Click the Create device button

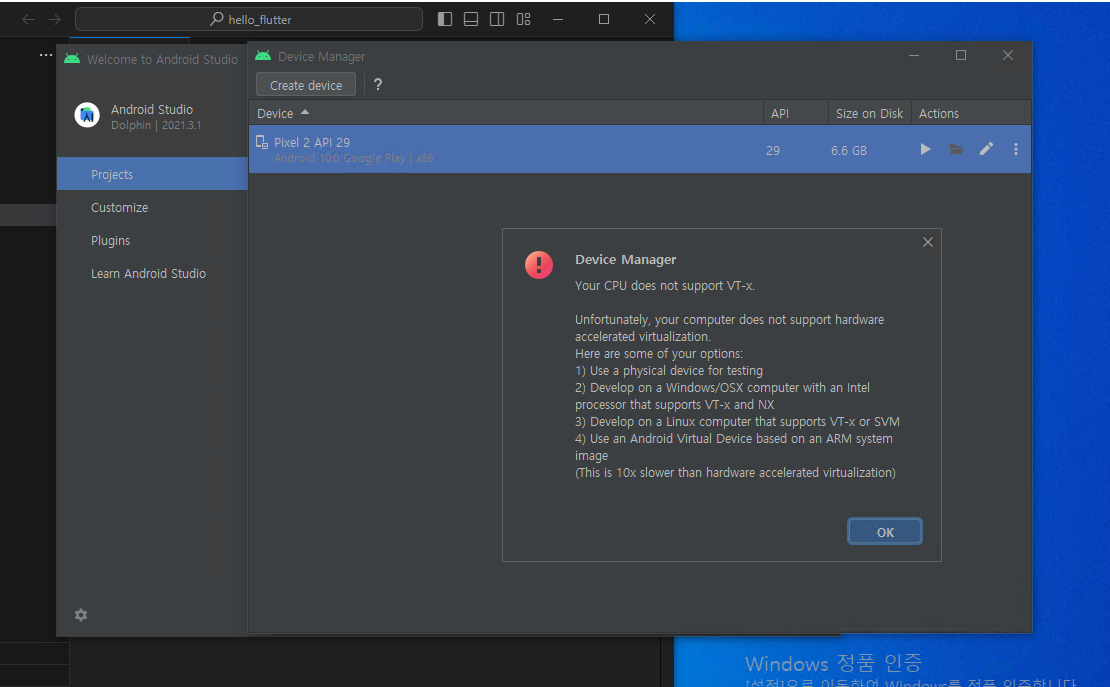(x=306, y=85)
